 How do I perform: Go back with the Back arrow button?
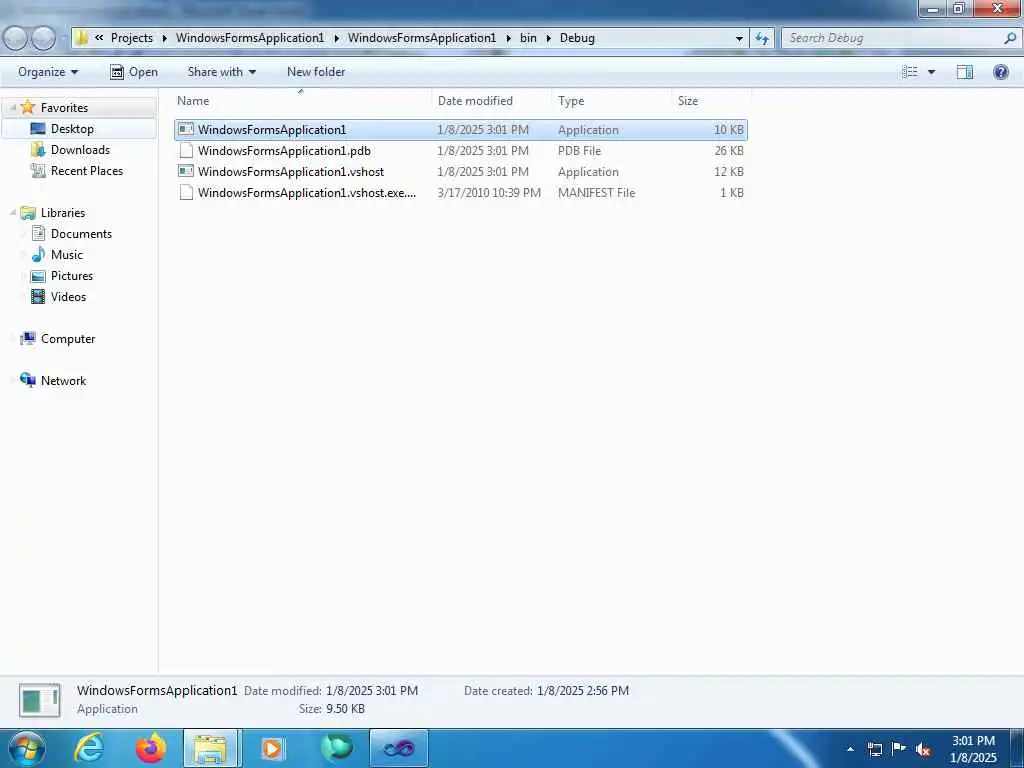tap(15, 39)
